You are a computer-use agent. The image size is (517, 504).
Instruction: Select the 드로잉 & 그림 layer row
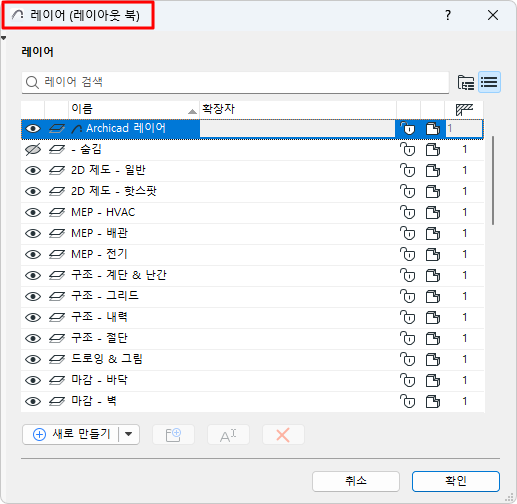[x=252, y=360]
